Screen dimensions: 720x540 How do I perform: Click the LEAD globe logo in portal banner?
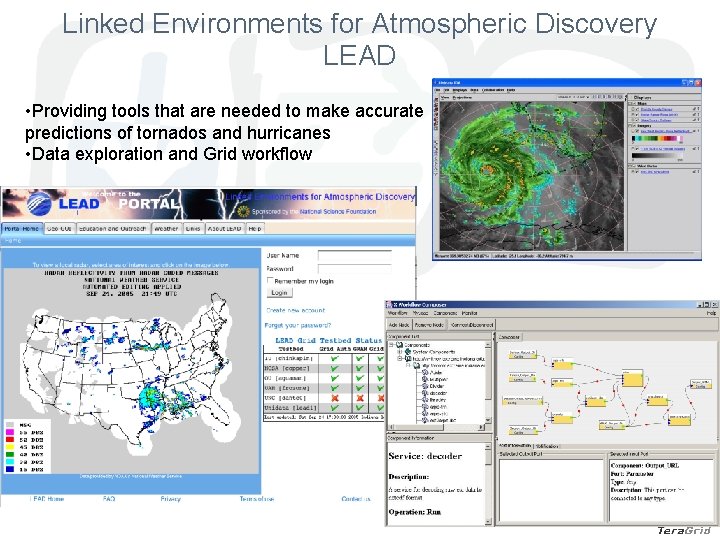(x=39, y=203)
